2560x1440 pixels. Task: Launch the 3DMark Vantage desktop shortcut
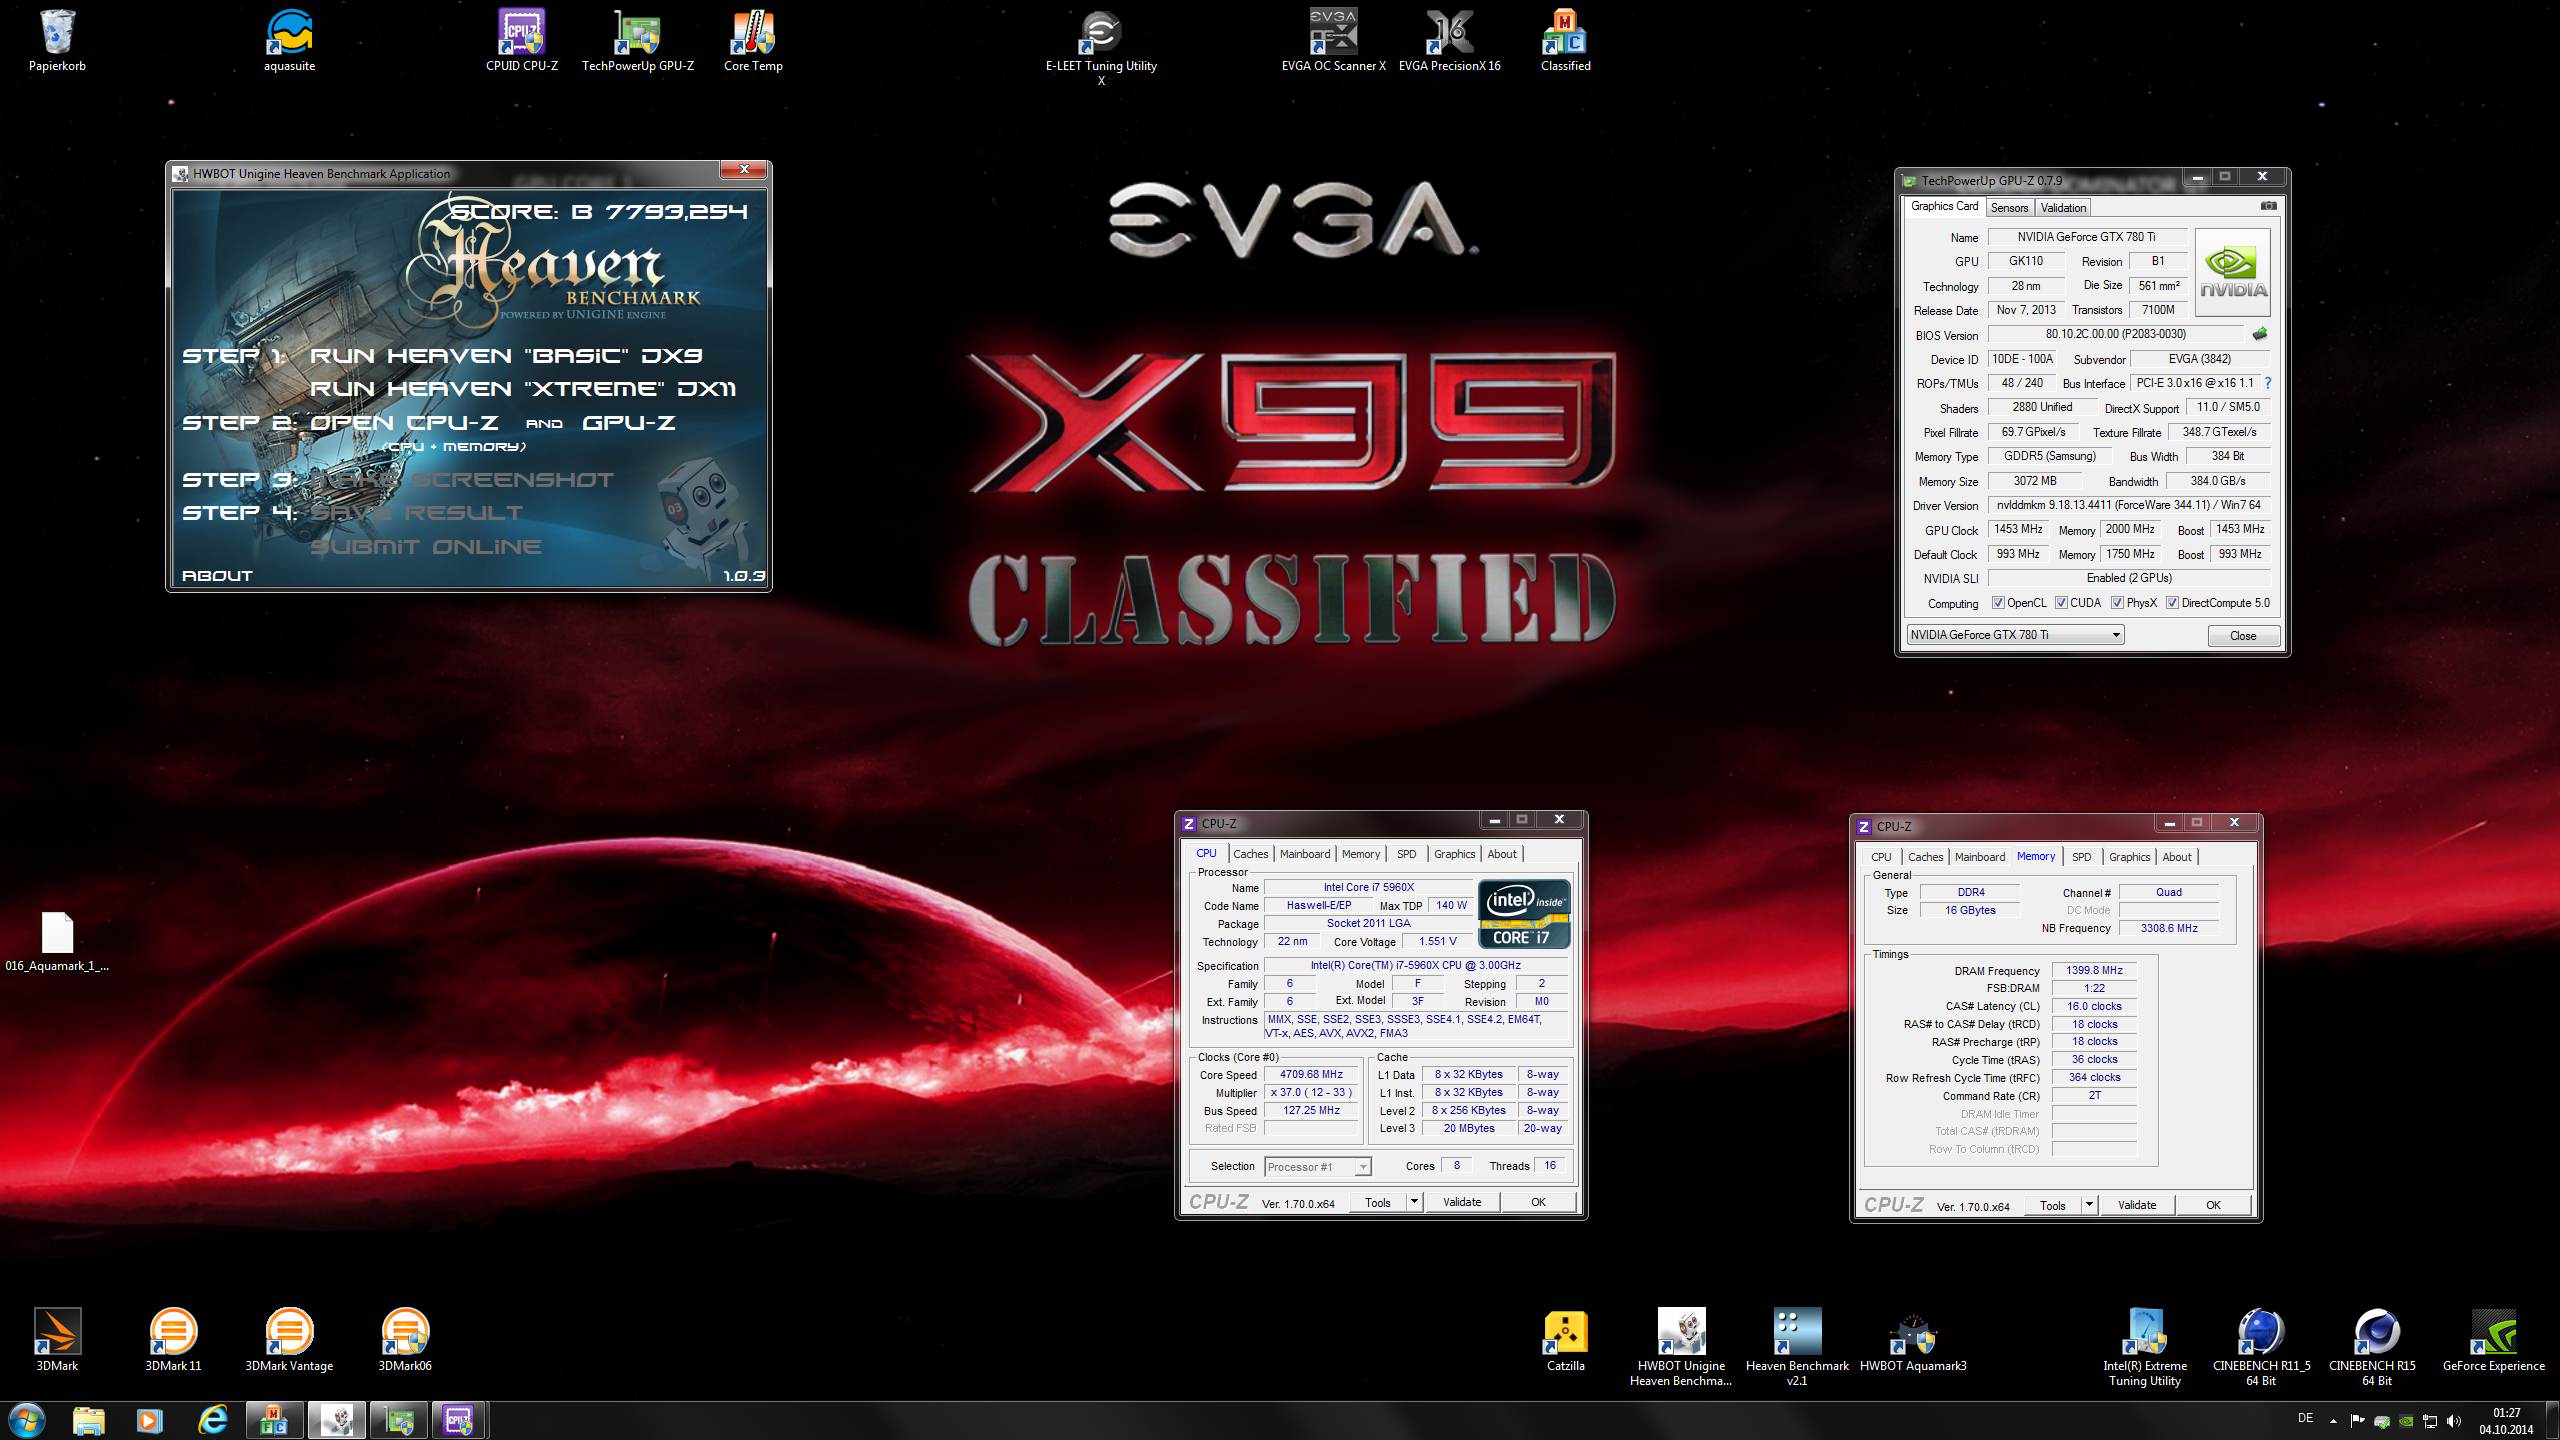pyautogui.click(x=289, y=1340)
